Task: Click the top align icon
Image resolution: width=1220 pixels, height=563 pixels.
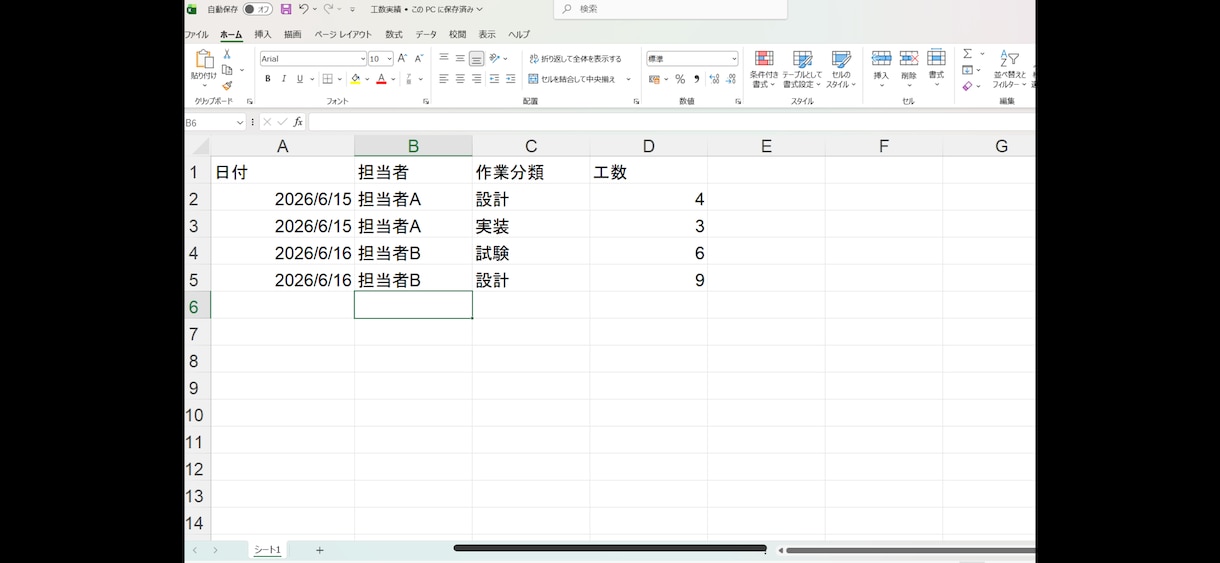Action: 444,58
